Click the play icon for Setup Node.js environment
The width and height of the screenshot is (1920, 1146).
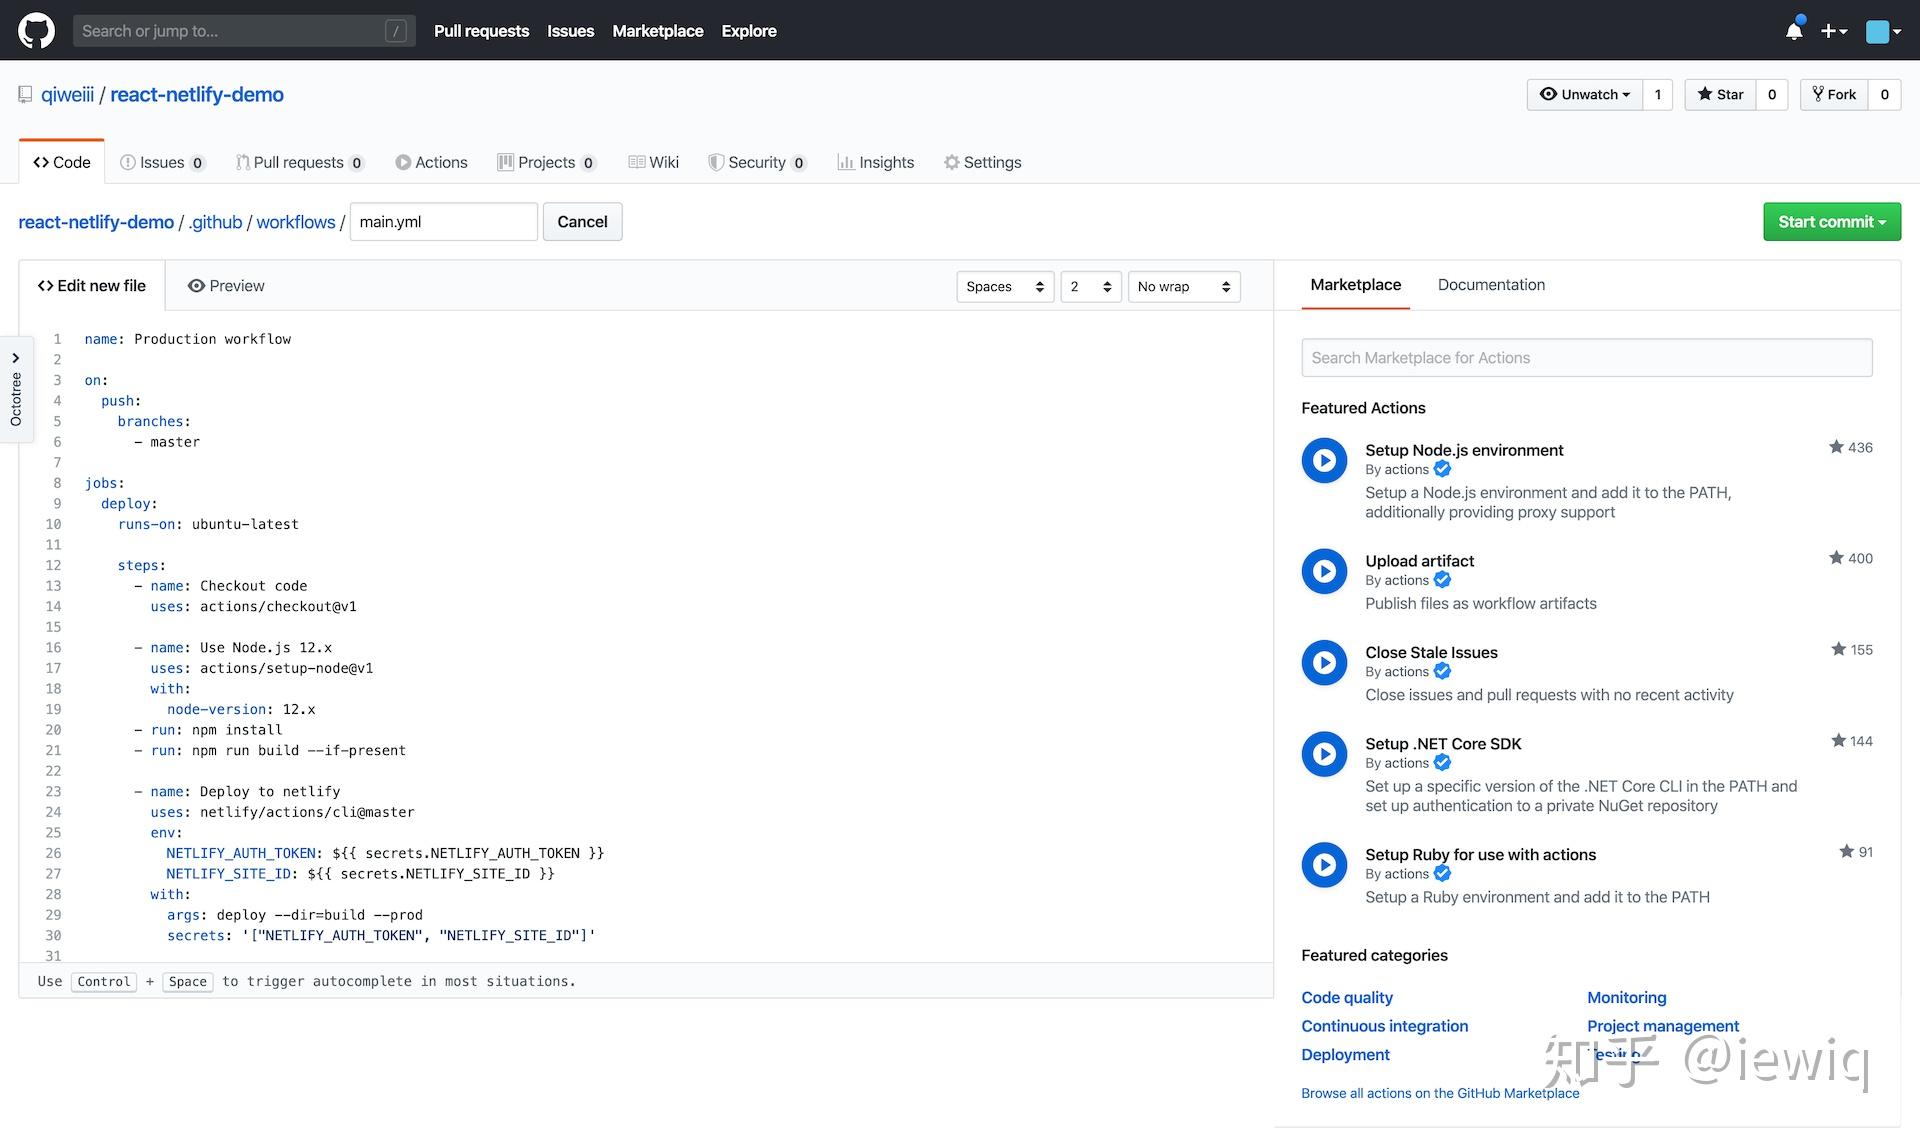(x=1324, y=460)
